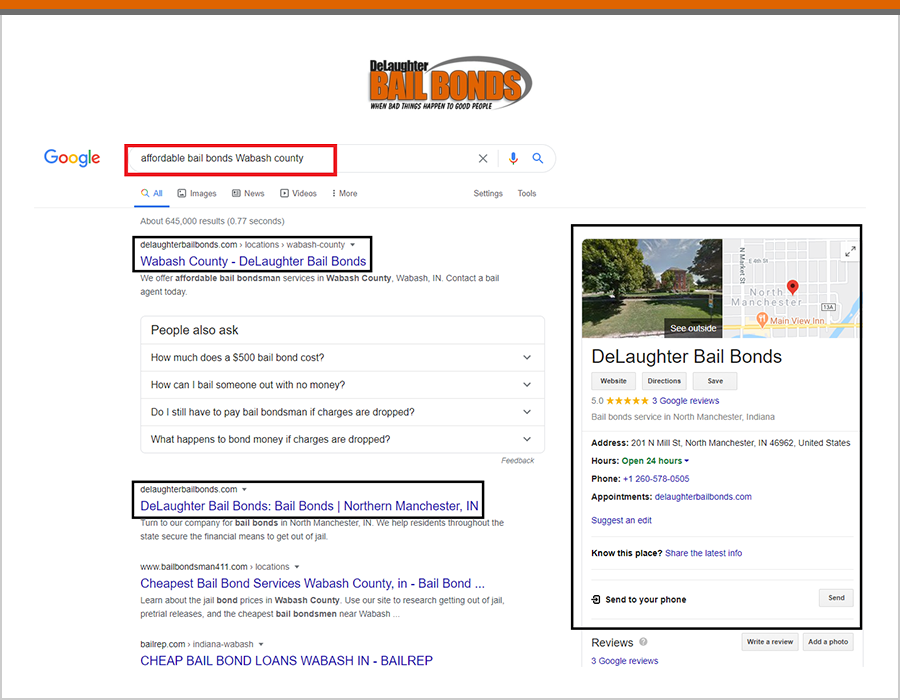Click the "About 645,000 results" count text
Viewport: 900px width, 700px height.
[x=212, y=221]
